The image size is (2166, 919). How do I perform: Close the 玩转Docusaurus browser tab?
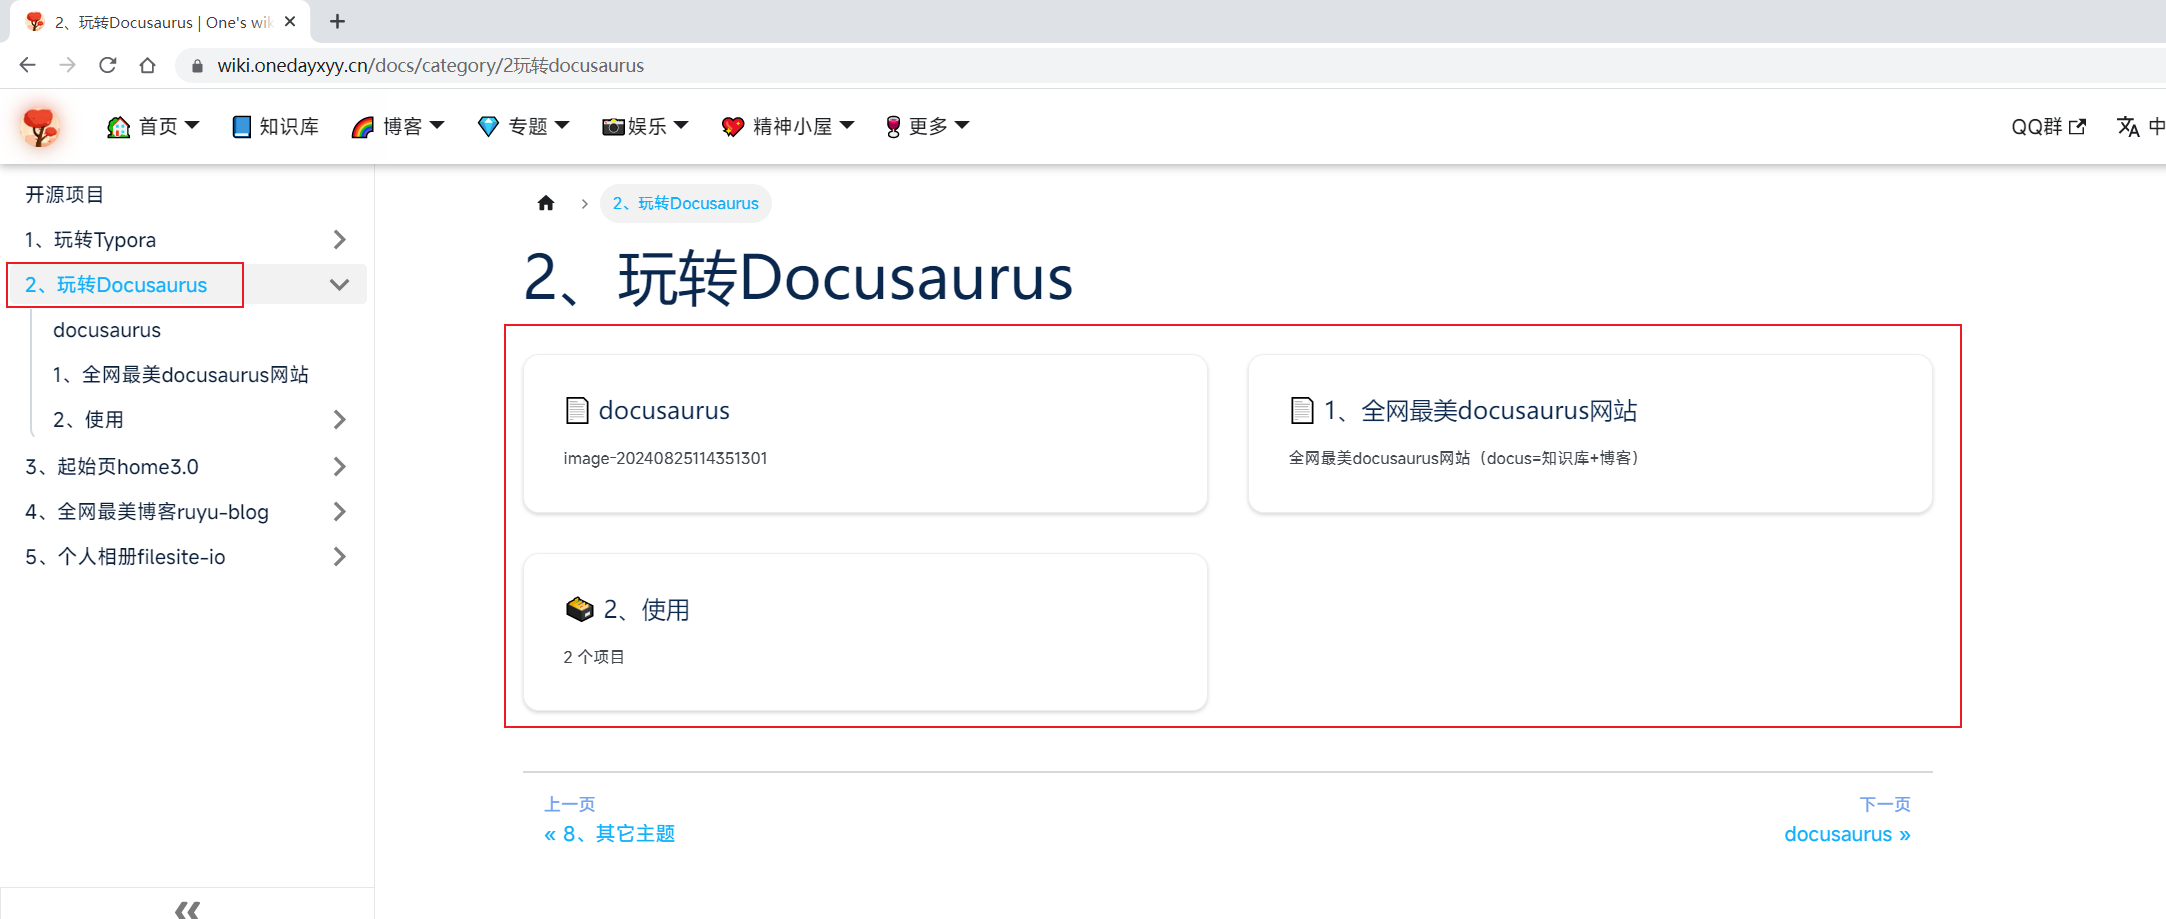290,21
